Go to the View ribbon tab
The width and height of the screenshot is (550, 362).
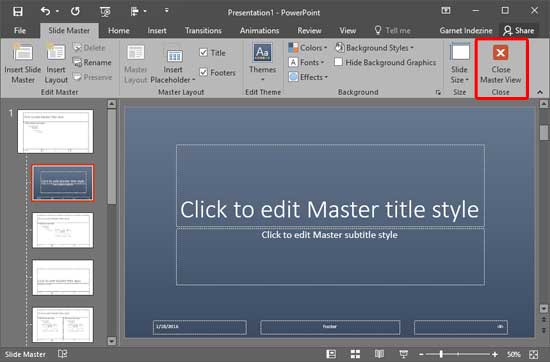coord(348,31)
